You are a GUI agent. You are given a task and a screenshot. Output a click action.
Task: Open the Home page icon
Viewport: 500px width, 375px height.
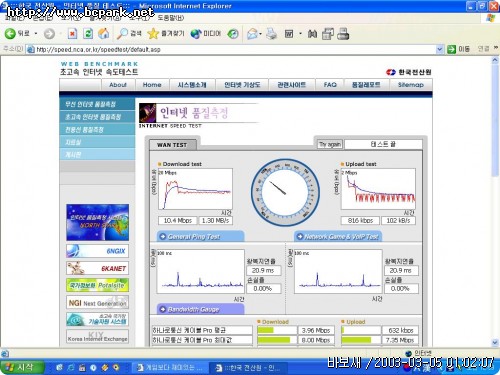pyautogui.click(x=104, y=33)
